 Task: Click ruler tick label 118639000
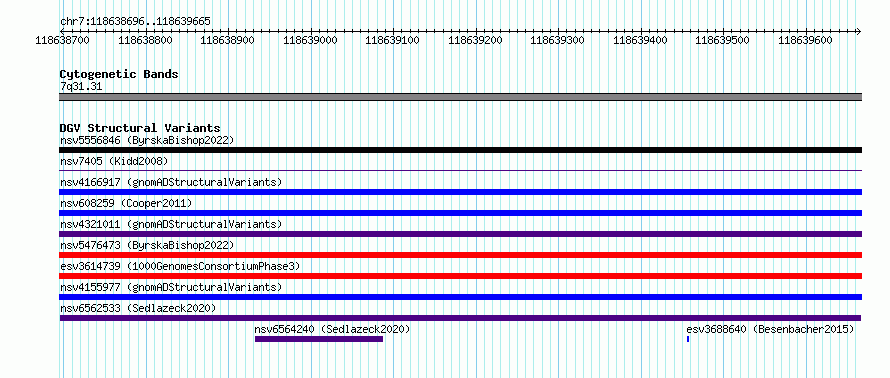point(310,40)
